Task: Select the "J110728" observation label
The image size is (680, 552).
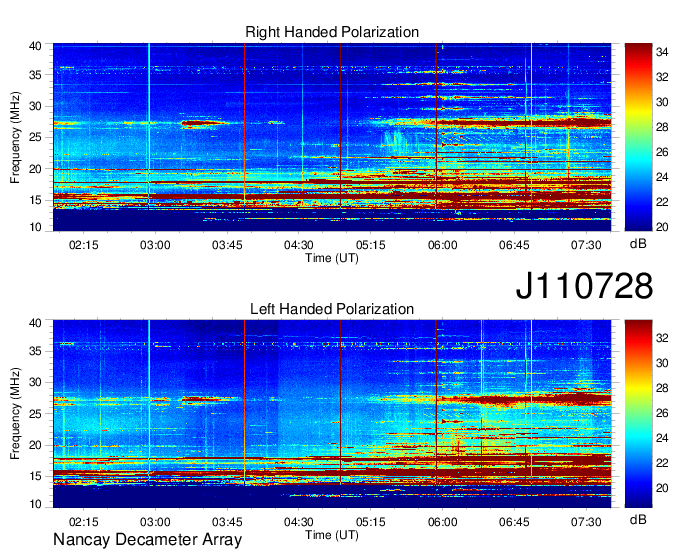Action: (584, 286)
